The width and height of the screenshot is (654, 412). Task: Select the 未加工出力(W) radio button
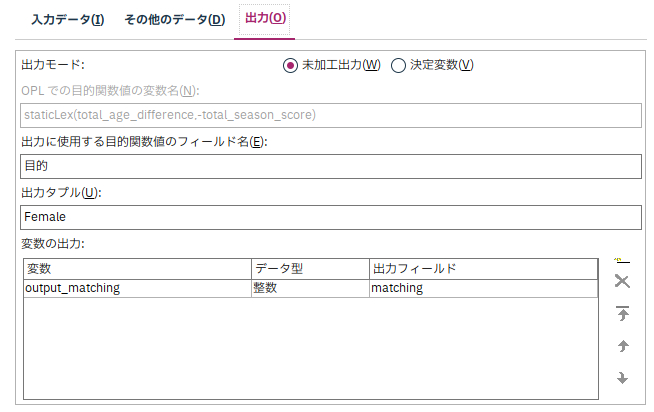pyautogui.click(x=290, y=65)
